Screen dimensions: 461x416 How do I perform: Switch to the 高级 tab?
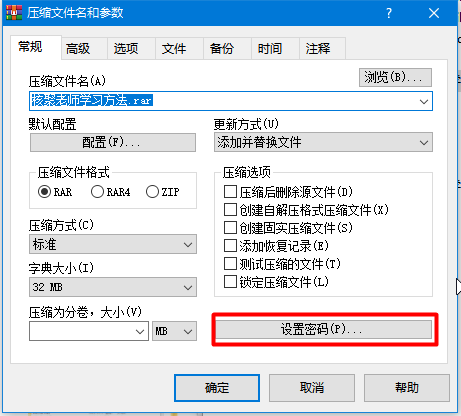point(78,49)
